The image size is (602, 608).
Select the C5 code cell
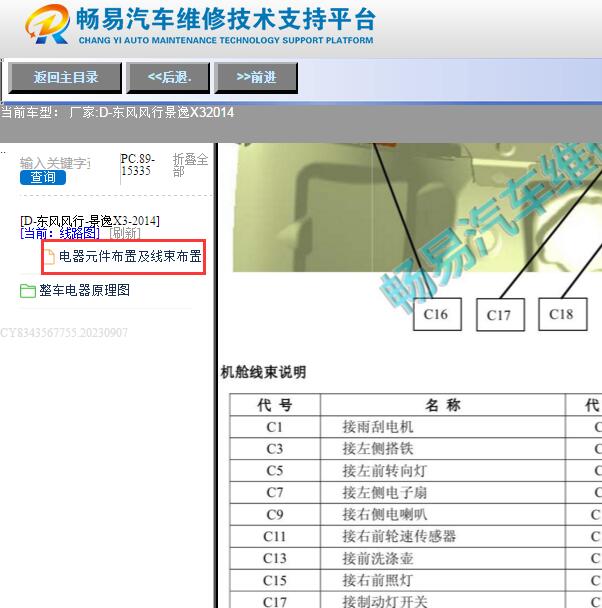pyautogui.click(x=275, y=471)
